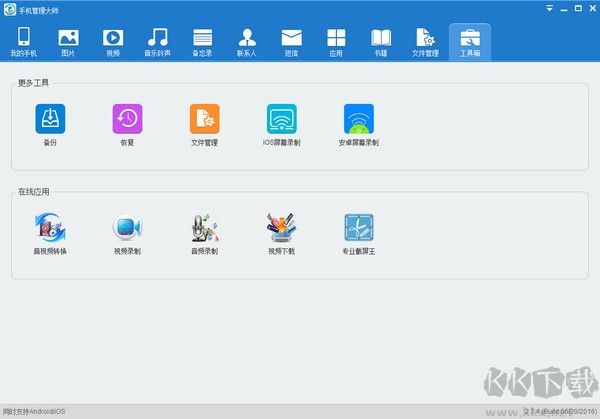The height and width of the screenshot is (419, 600).
Task: Select the 工具箱 (Toolbox) tab
Action: pyautogui.click(x=470, y=42)
